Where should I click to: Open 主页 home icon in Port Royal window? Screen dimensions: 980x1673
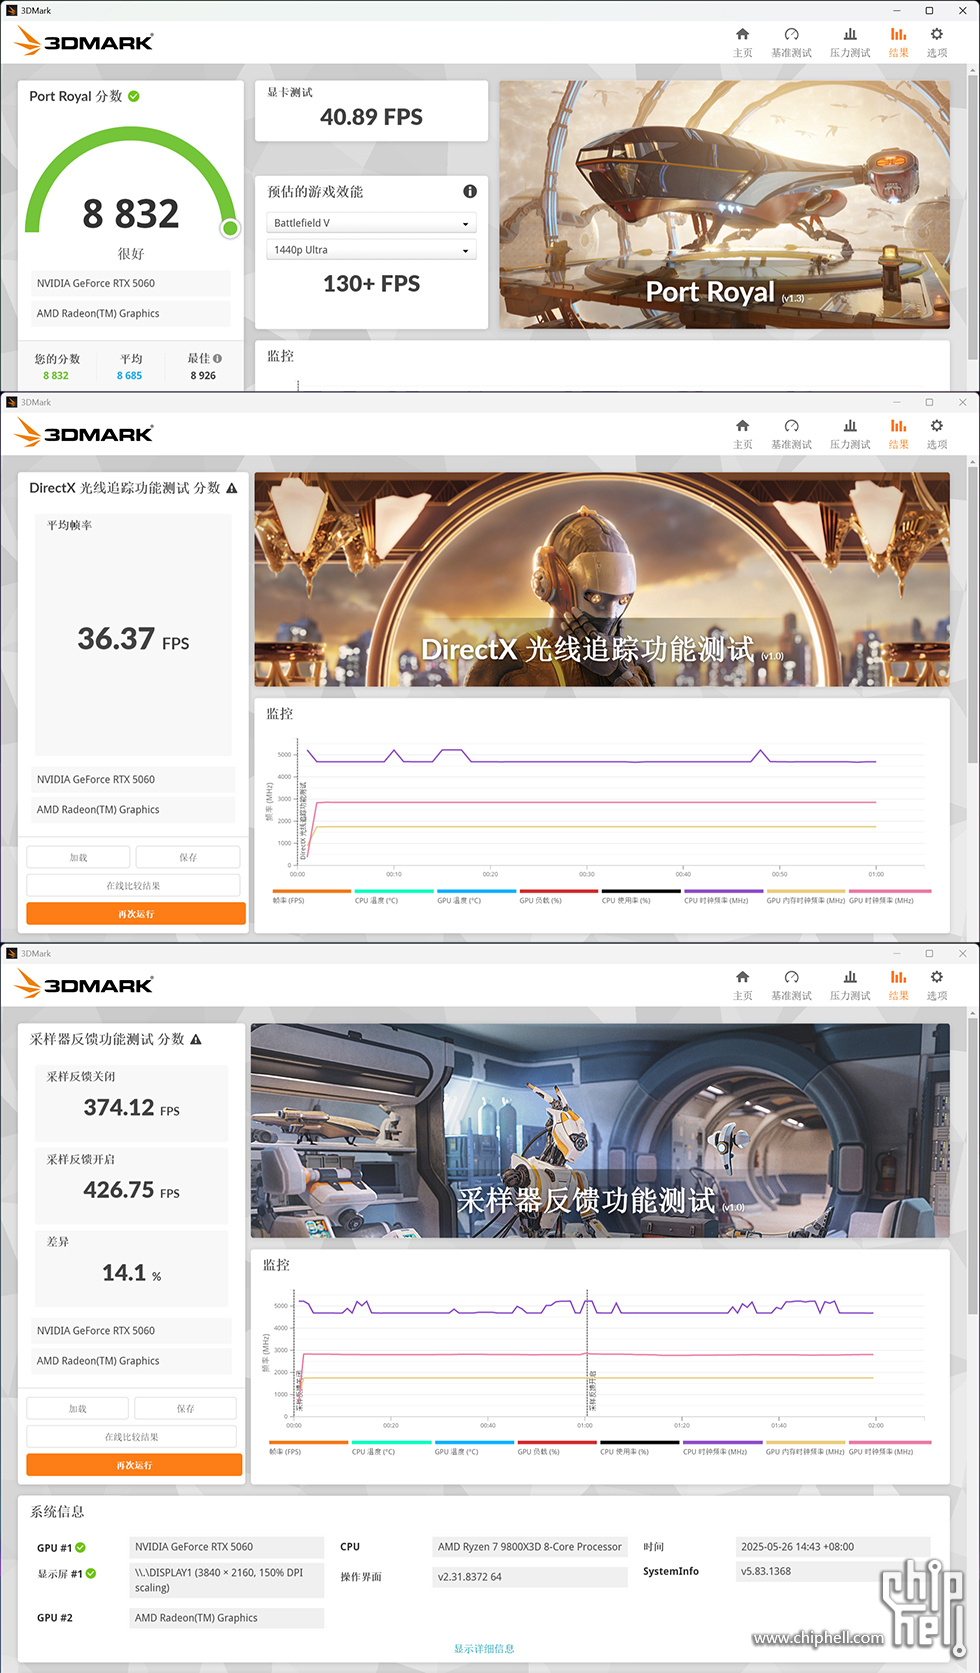point(742,42)
